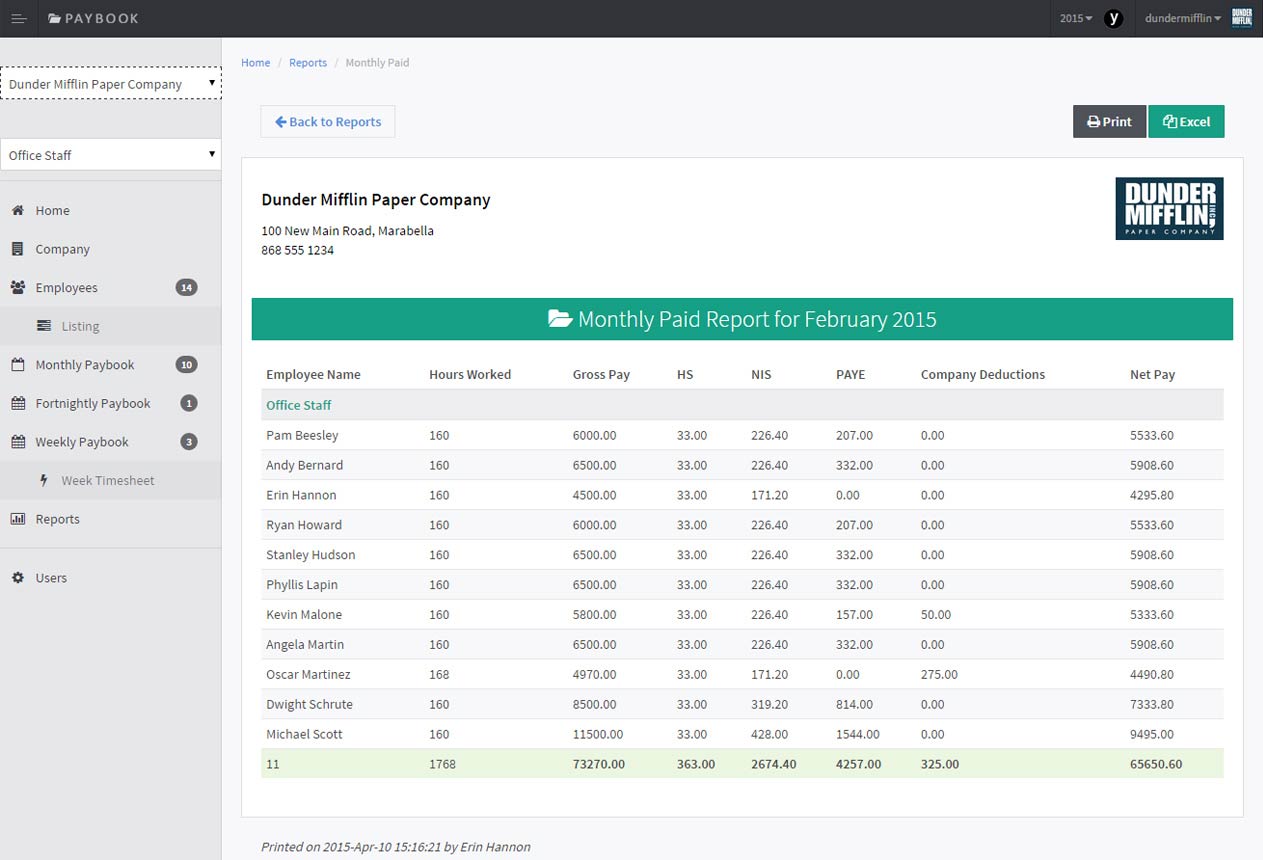Open Home in the sidebar menu

pyautogui.click(x=110, y=210)
